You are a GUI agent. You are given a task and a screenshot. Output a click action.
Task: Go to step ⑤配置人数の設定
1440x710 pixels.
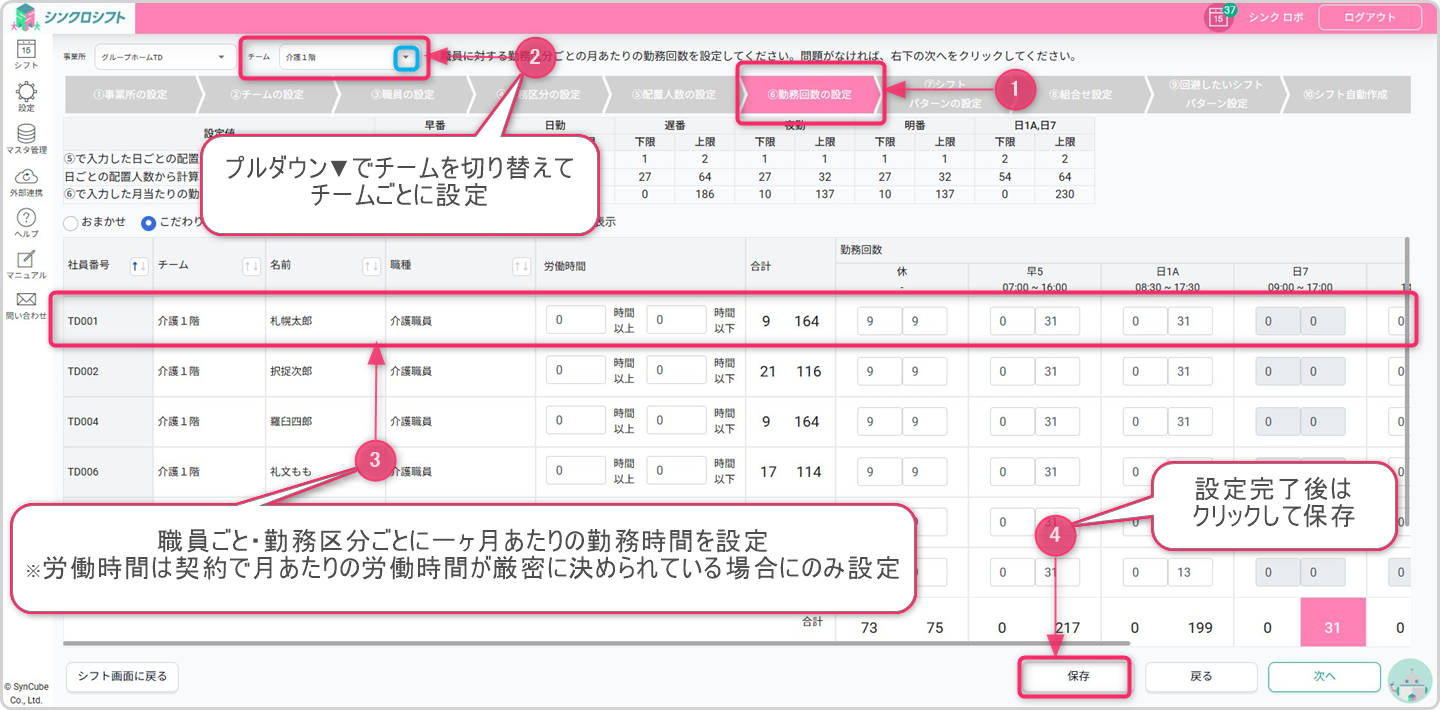[673, 95]
